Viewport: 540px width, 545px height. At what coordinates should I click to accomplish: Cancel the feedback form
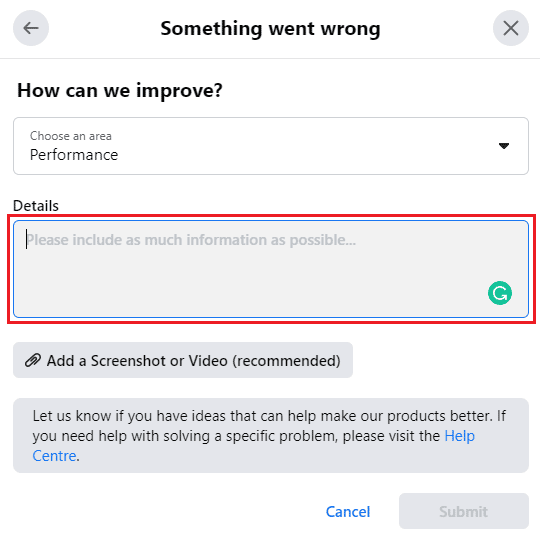point(348,512)
